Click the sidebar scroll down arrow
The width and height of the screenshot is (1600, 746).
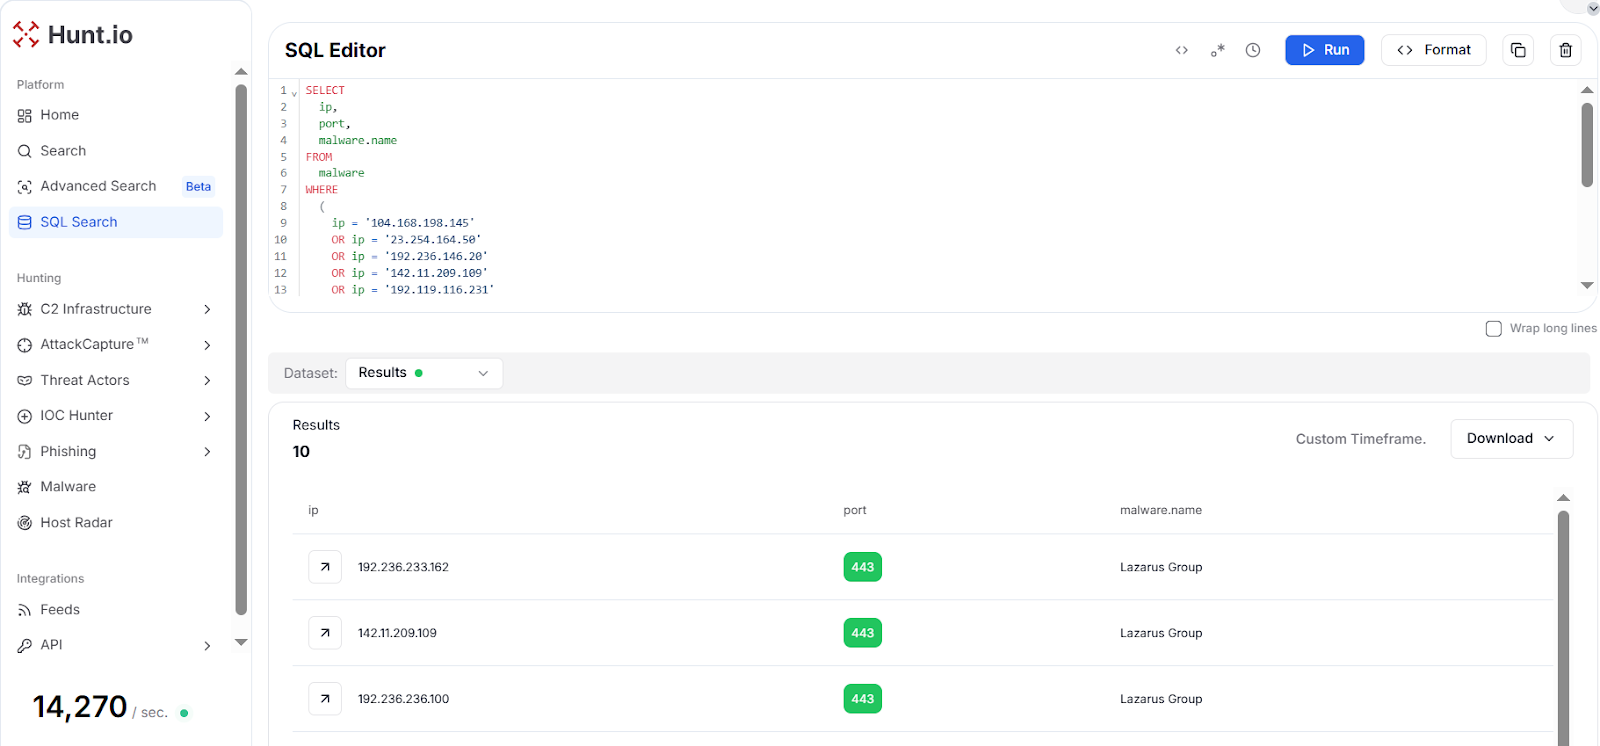(241, 643)
